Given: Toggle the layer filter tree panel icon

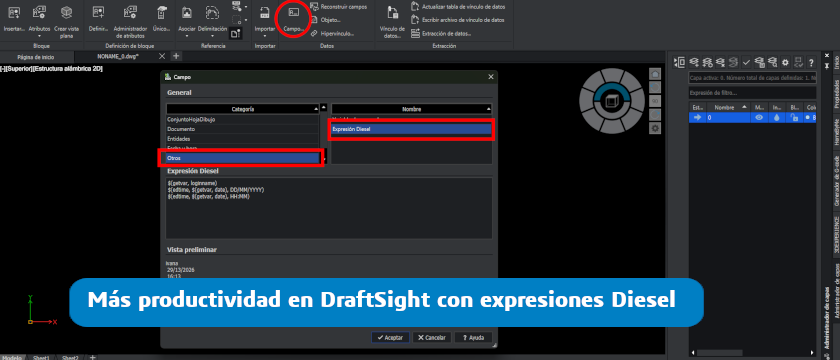Looking at the screenshot, I should tap(680, 62).
